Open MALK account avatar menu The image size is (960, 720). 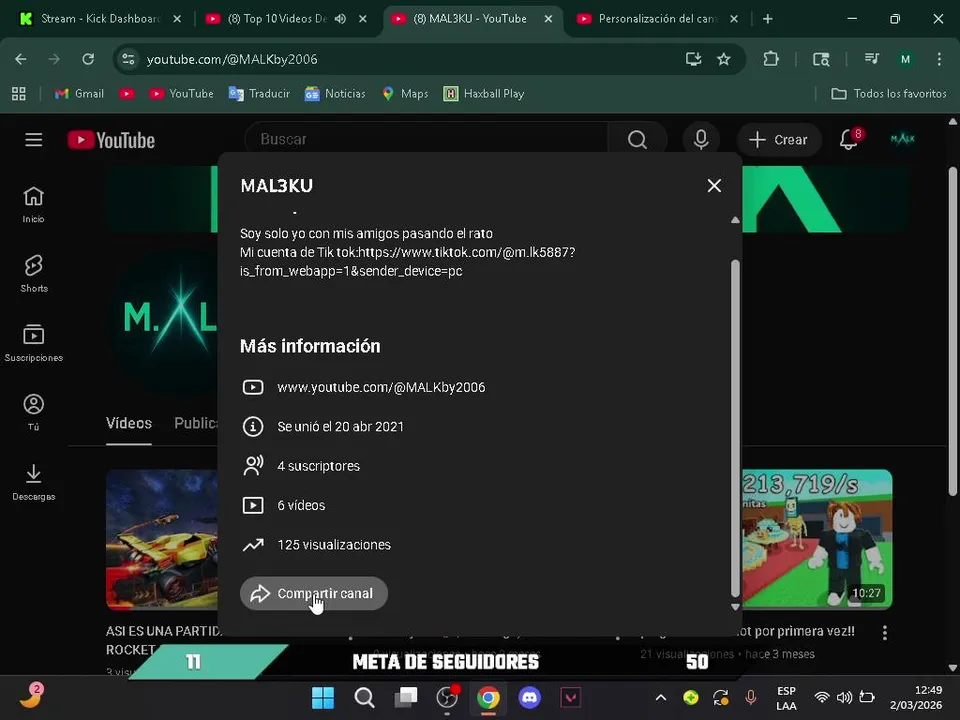902,139
